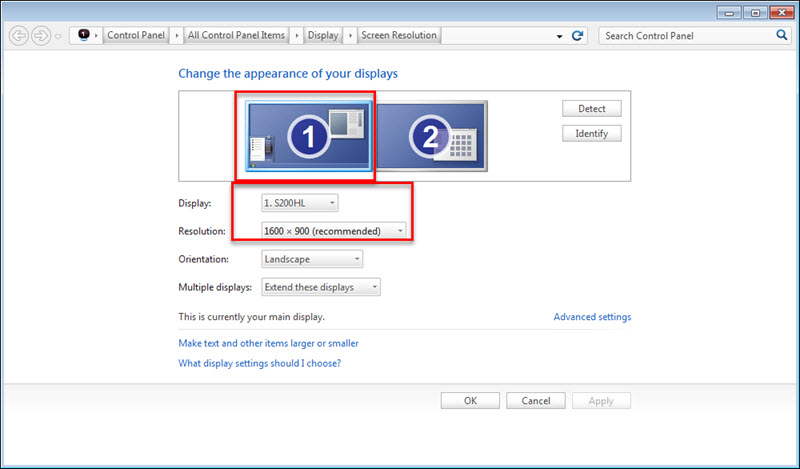Click the Cancel button
The image size is (800, 469).
[536, 401]
